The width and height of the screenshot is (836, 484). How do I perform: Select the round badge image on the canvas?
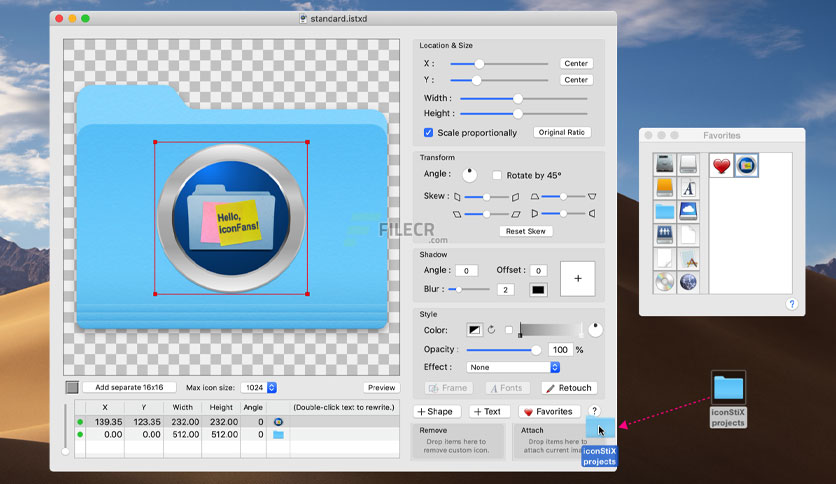point(231,218)
